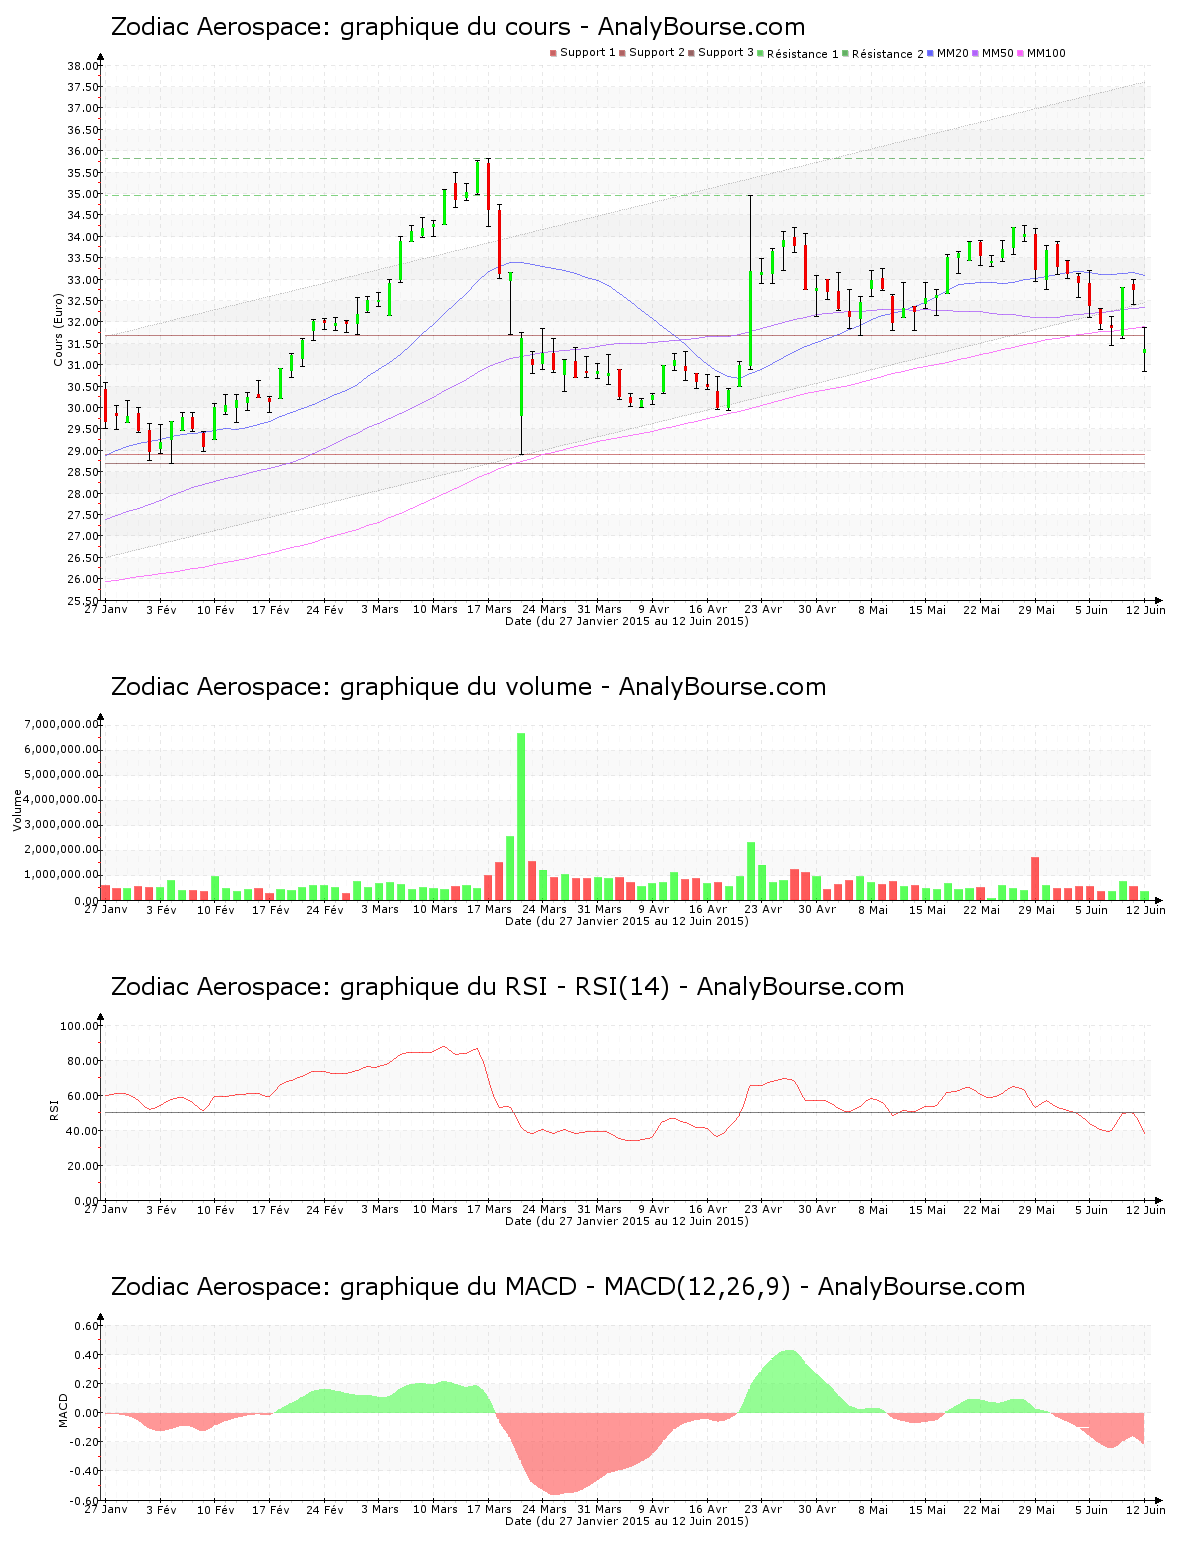
Task: Select the MM50 legend label
Action: (996, 53)
